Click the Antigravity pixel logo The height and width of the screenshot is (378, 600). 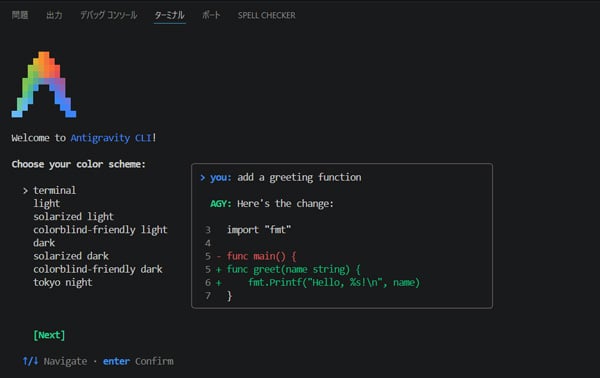point(44,85)
